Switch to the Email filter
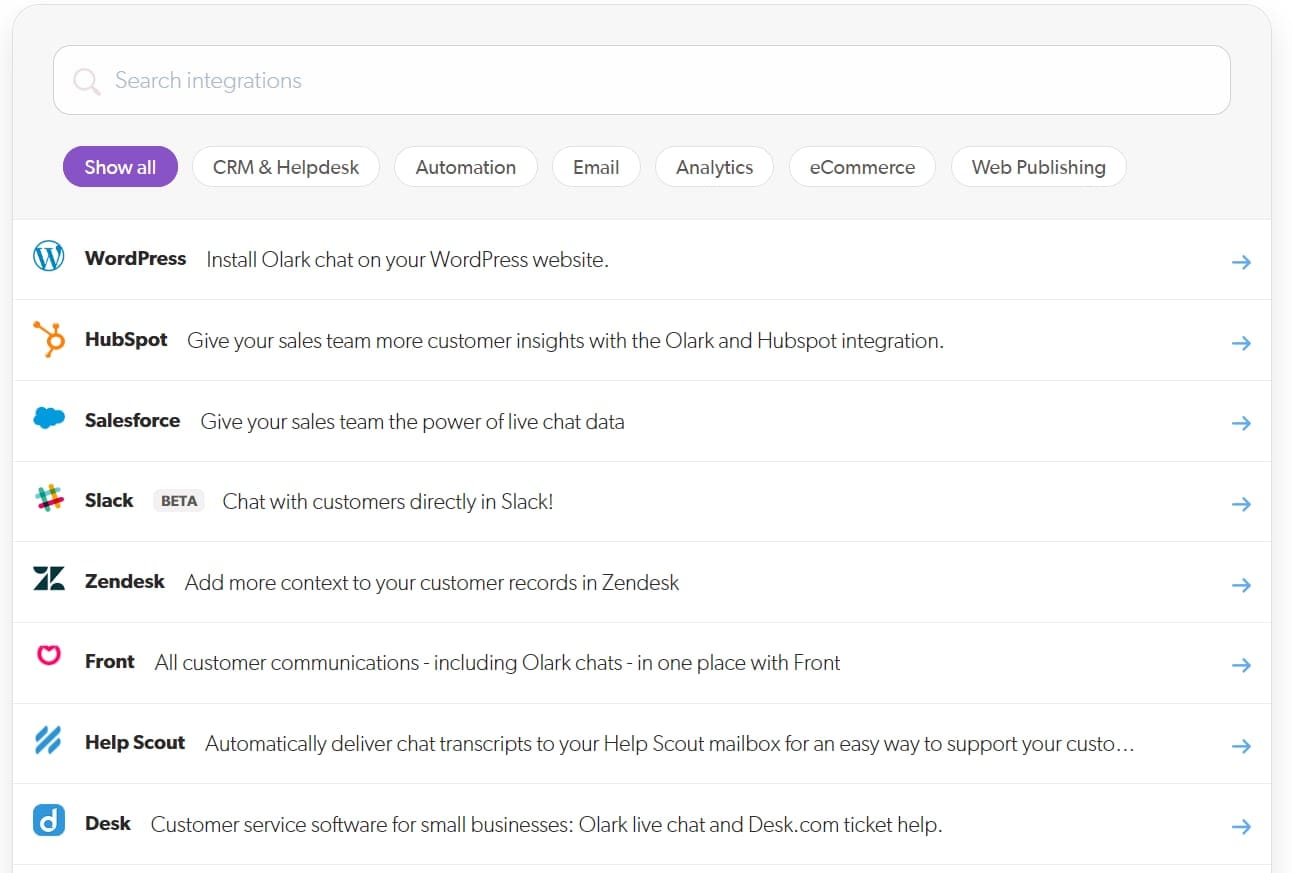The width and height of the screenshot is (1292, 873). (x=596, y=167)
